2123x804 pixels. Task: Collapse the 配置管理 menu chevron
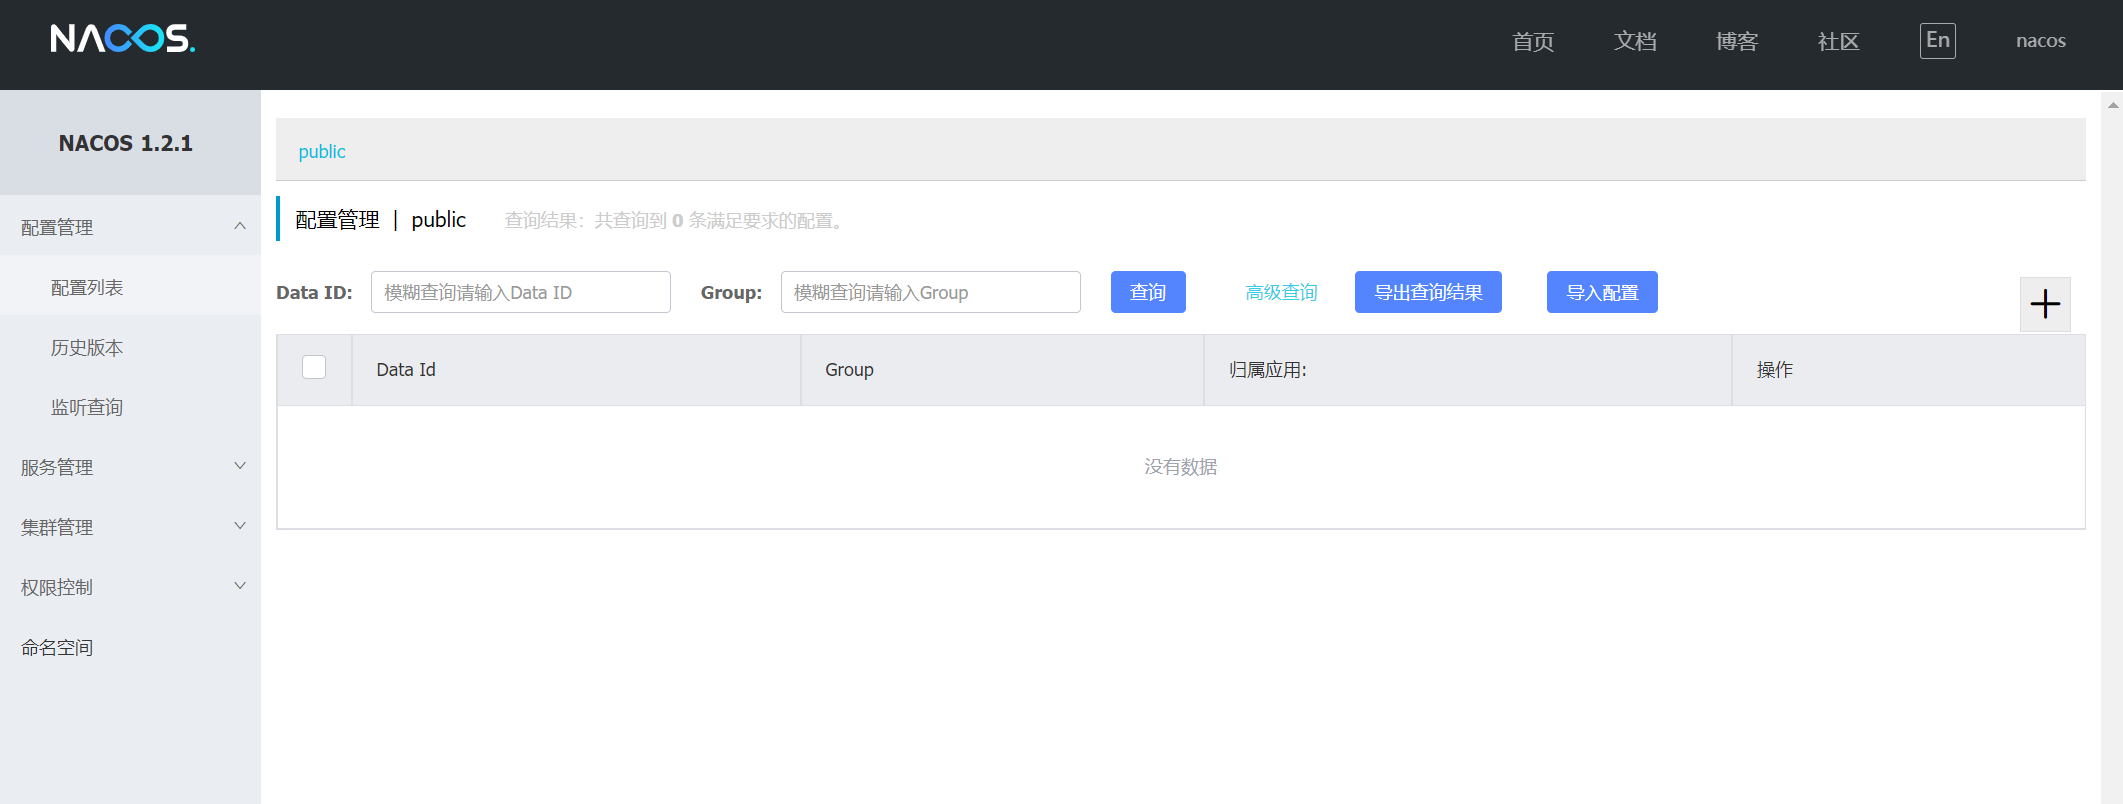(x=240, y=226)
